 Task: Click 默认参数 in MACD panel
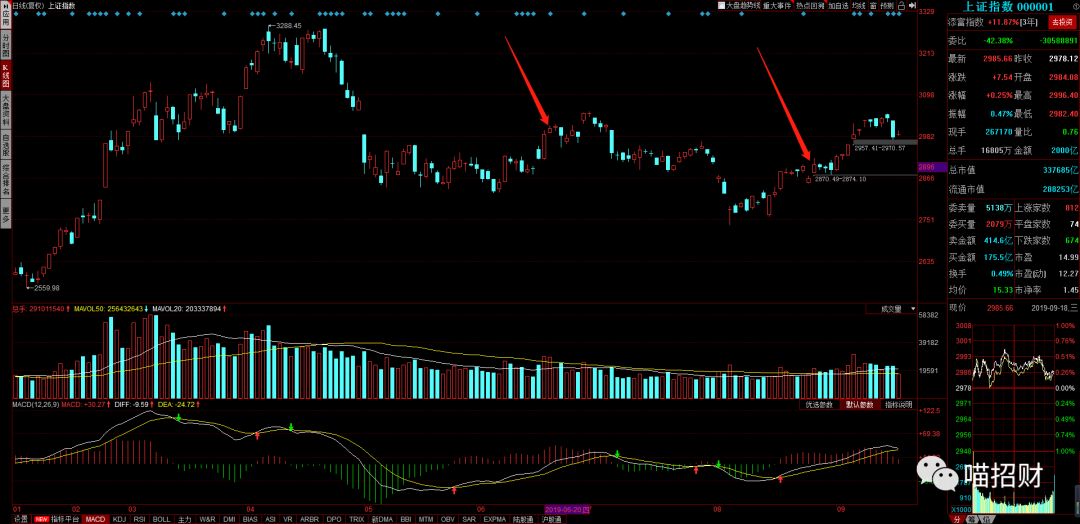859,404
